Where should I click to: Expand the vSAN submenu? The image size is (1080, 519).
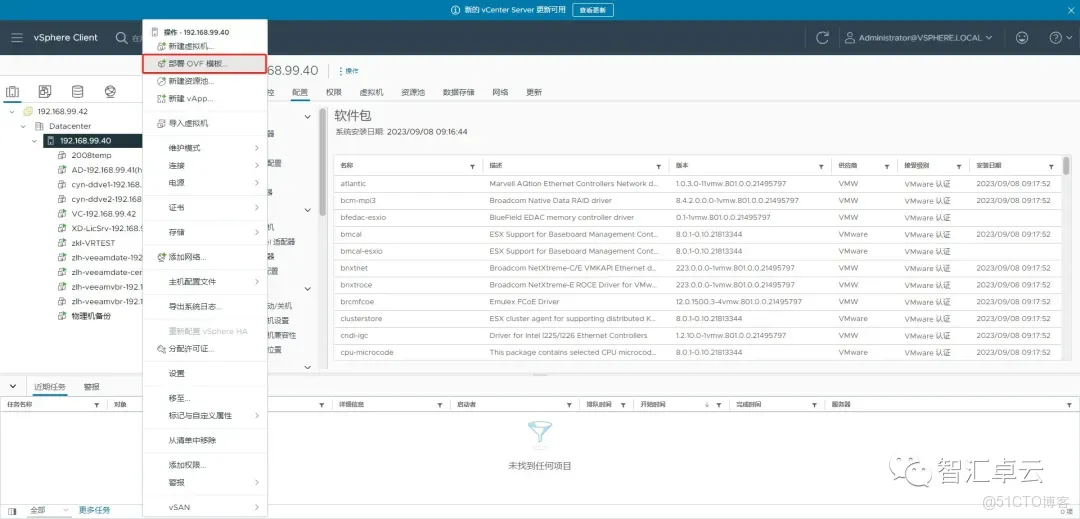pos(205,507)
